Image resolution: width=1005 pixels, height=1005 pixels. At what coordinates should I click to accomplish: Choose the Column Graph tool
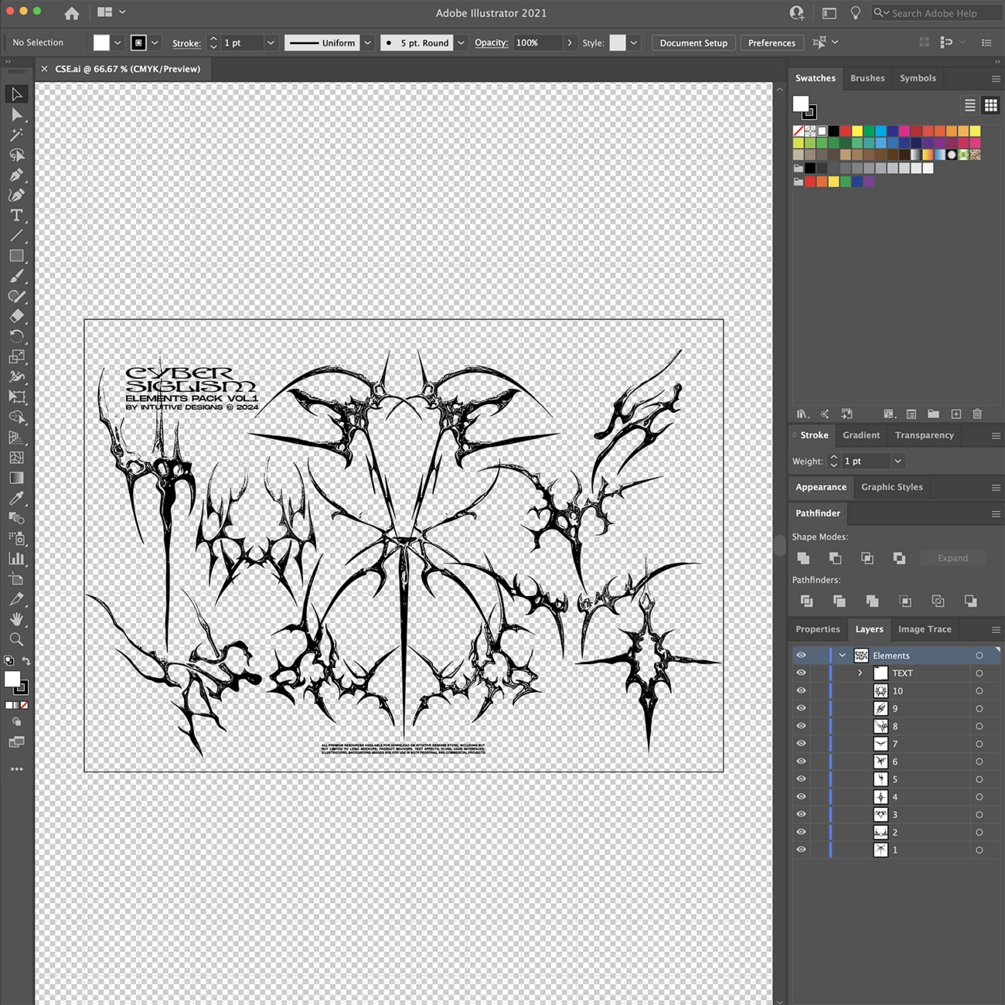[17, 558]
